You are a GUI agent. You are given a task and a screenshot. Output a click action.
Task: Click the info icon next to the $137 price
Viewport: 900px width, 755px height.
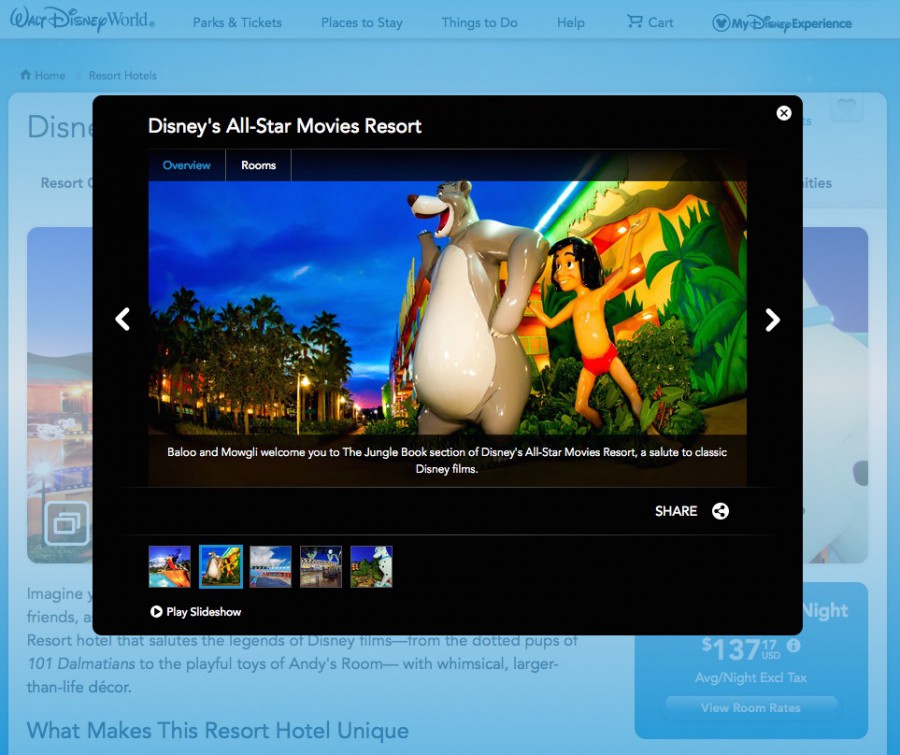pos(794,645)
